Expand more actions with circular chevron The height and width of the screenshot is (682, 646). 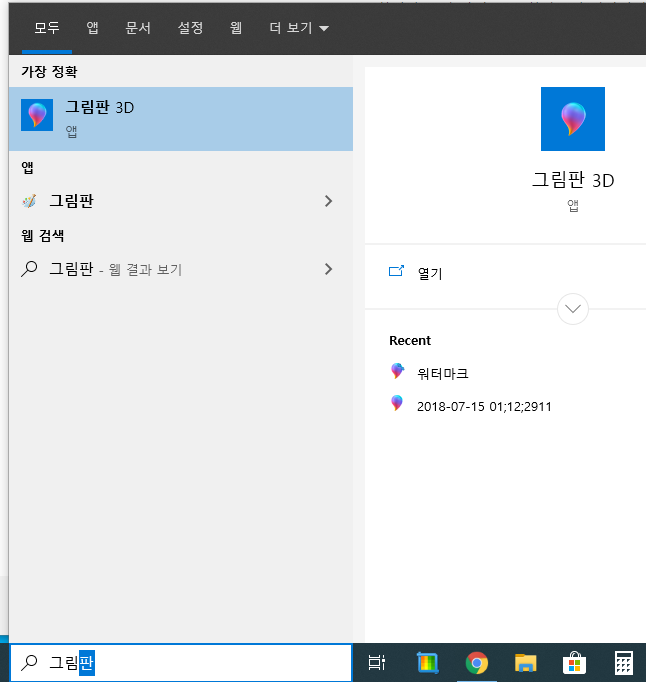572,309
